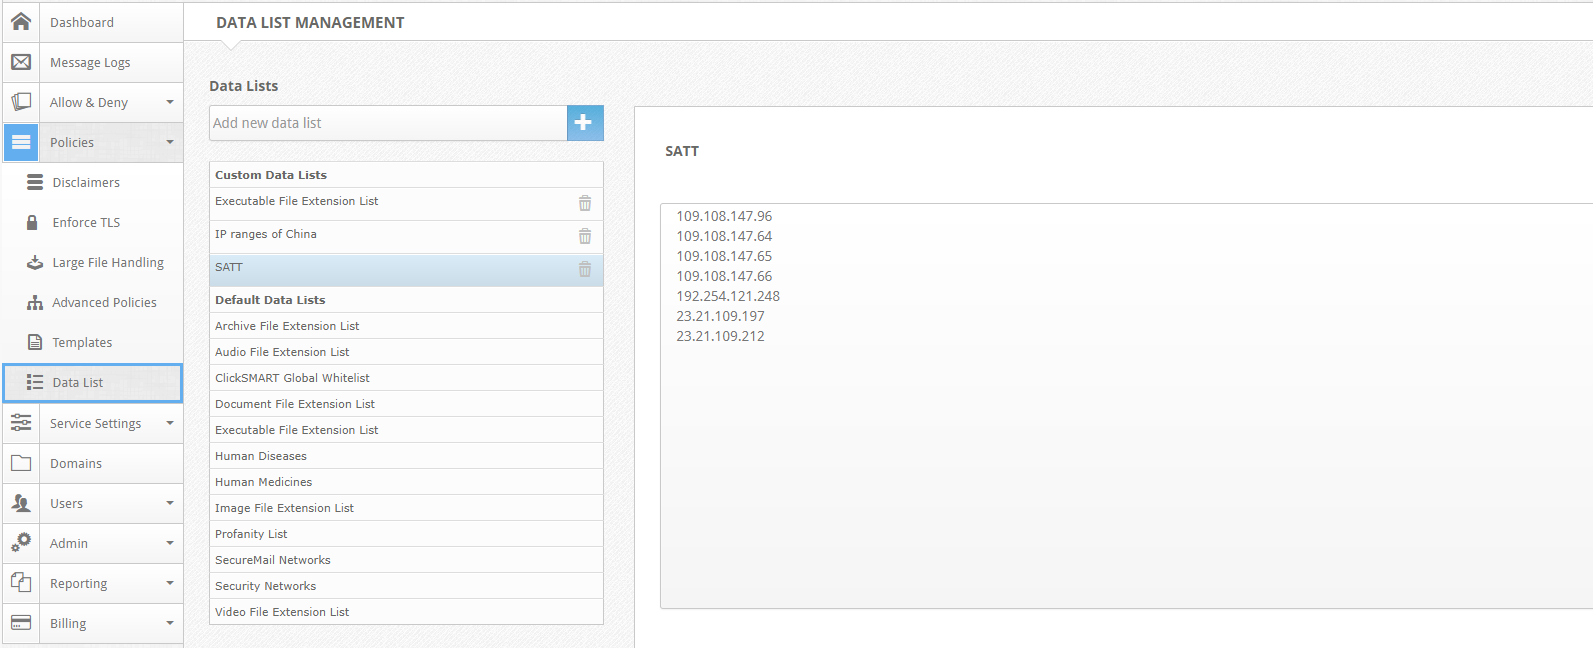
Task: Open Audio File Extension List
Action: [406, 352]
